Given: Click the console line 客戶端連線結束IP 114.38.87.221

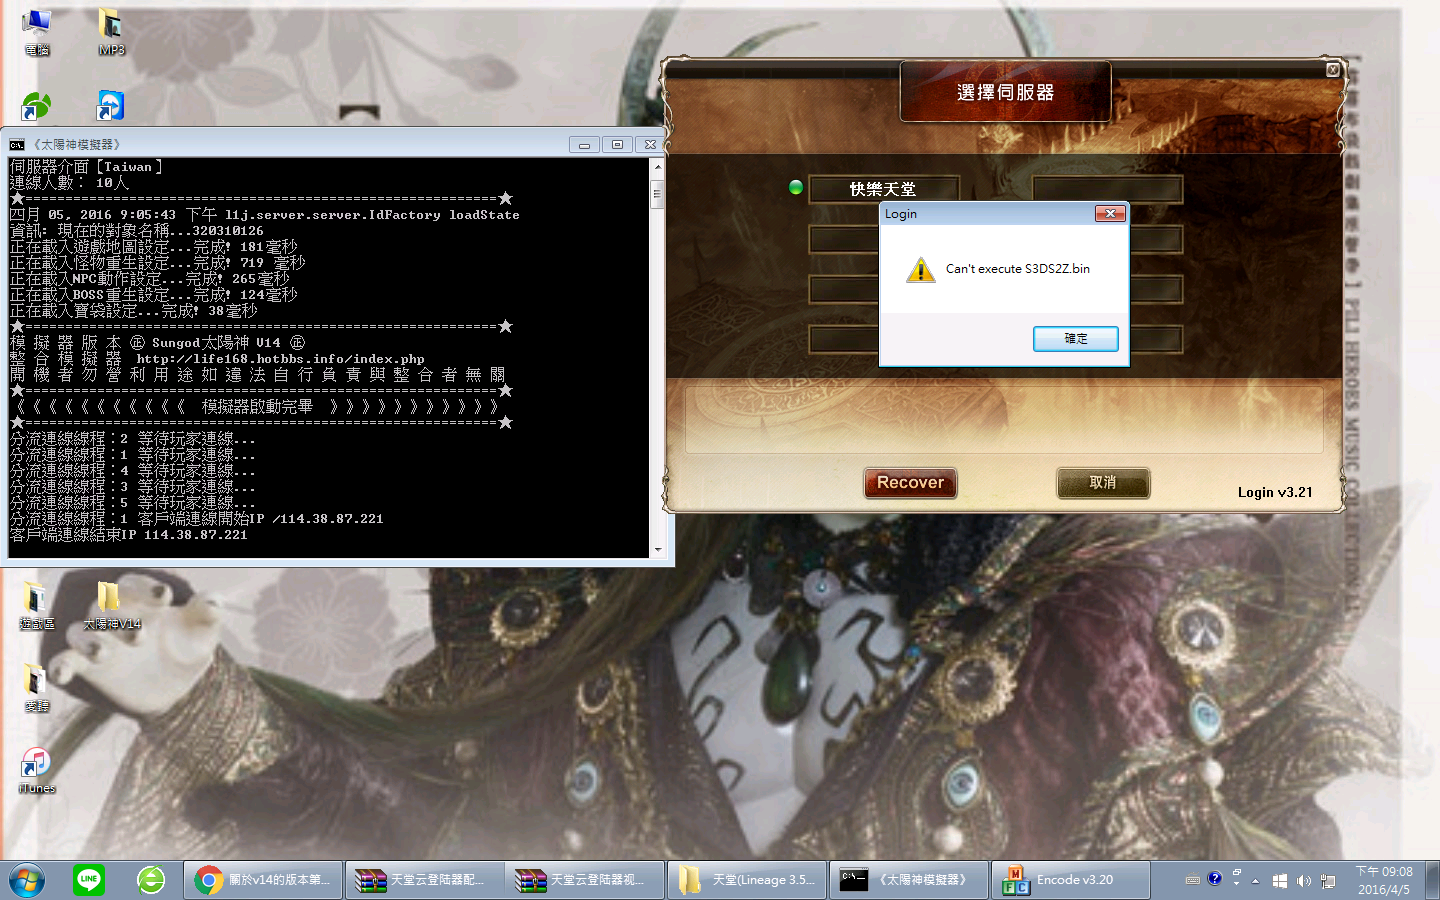Looking at the screenshot, I should pos(128,535).
